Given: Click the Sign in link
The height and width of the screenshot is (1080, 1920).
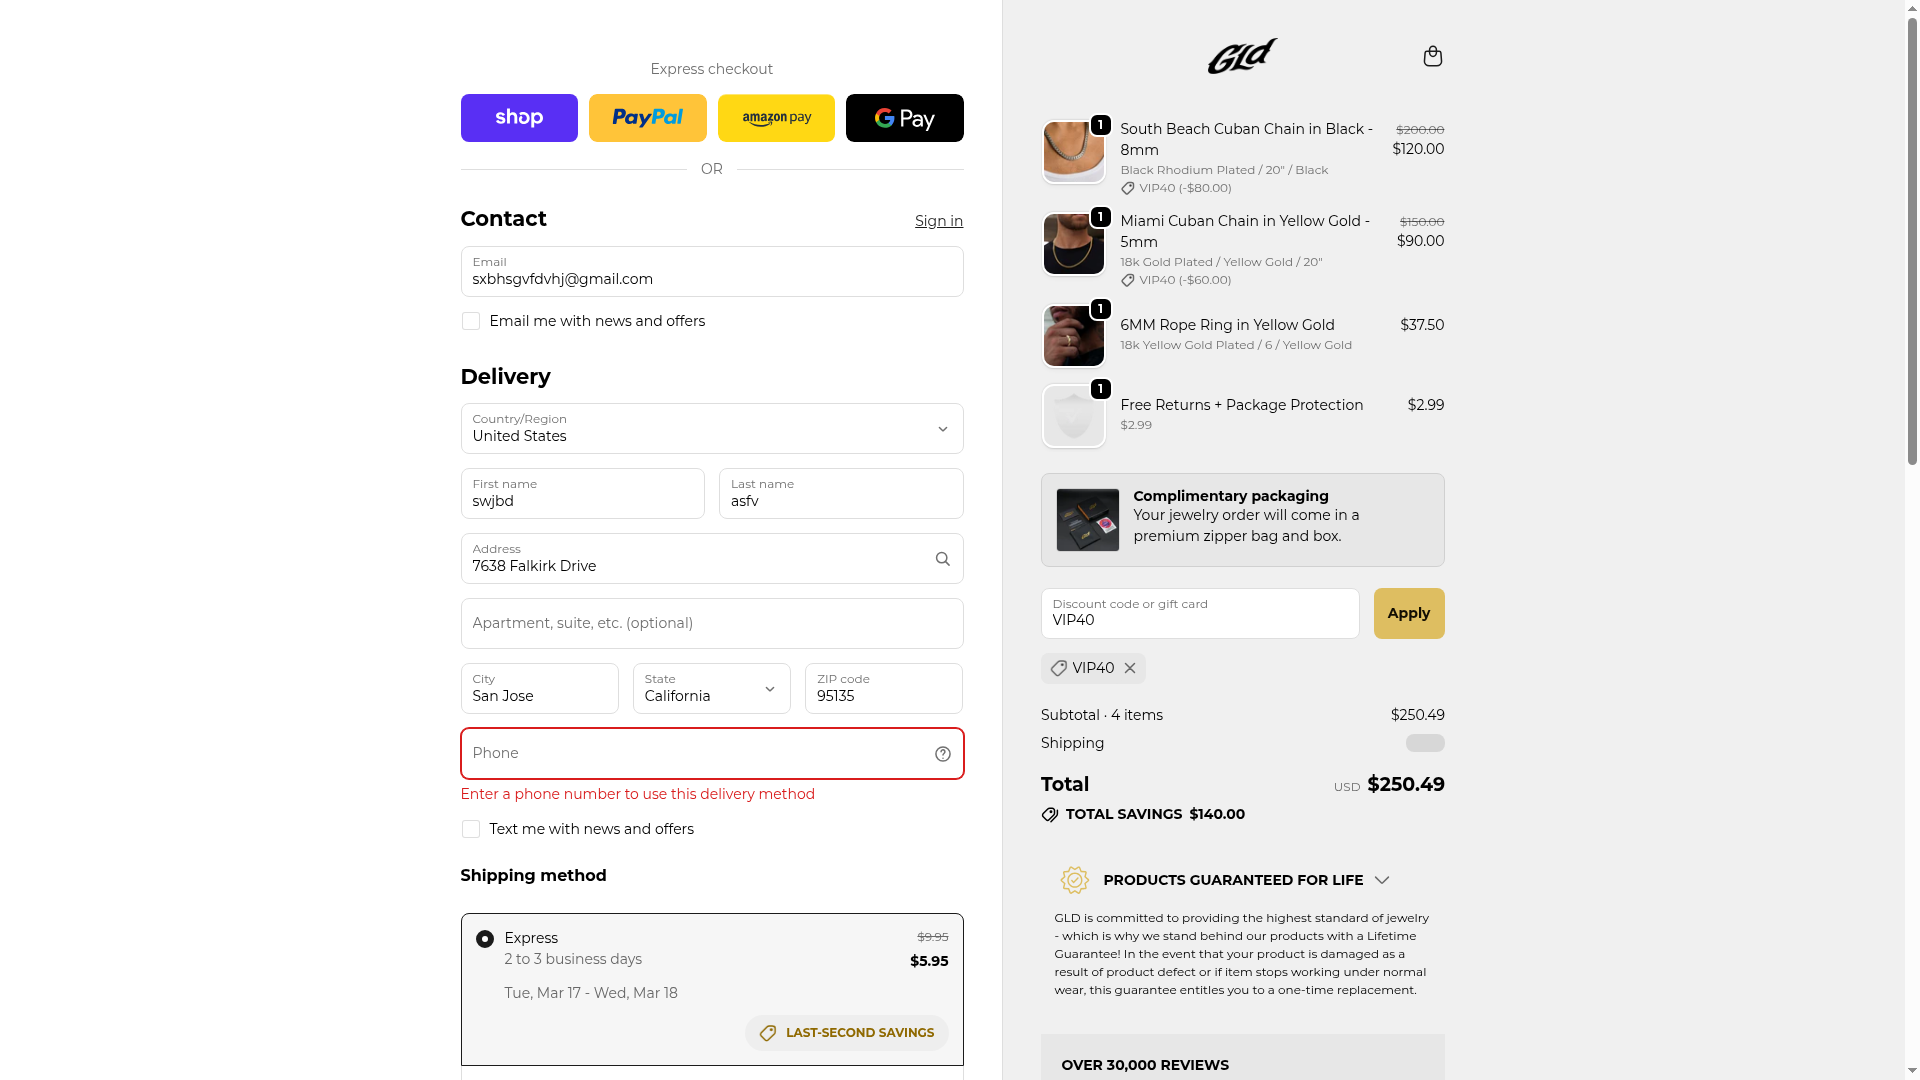Looking at the screenshot, I should tap(938, 221).
